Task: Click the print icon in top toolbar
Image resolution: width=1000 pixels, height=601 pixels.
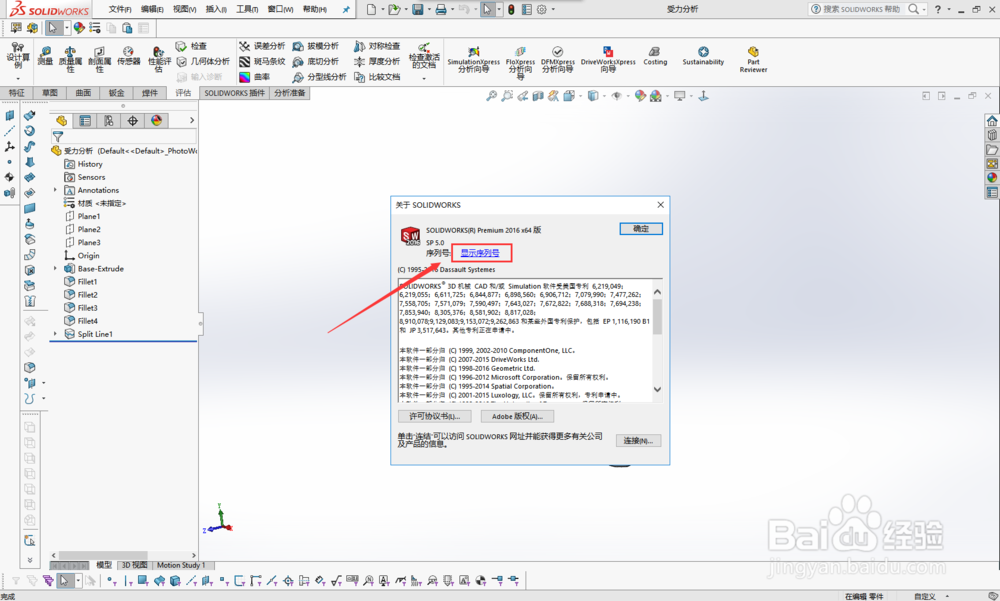Action: pos(441,9)
